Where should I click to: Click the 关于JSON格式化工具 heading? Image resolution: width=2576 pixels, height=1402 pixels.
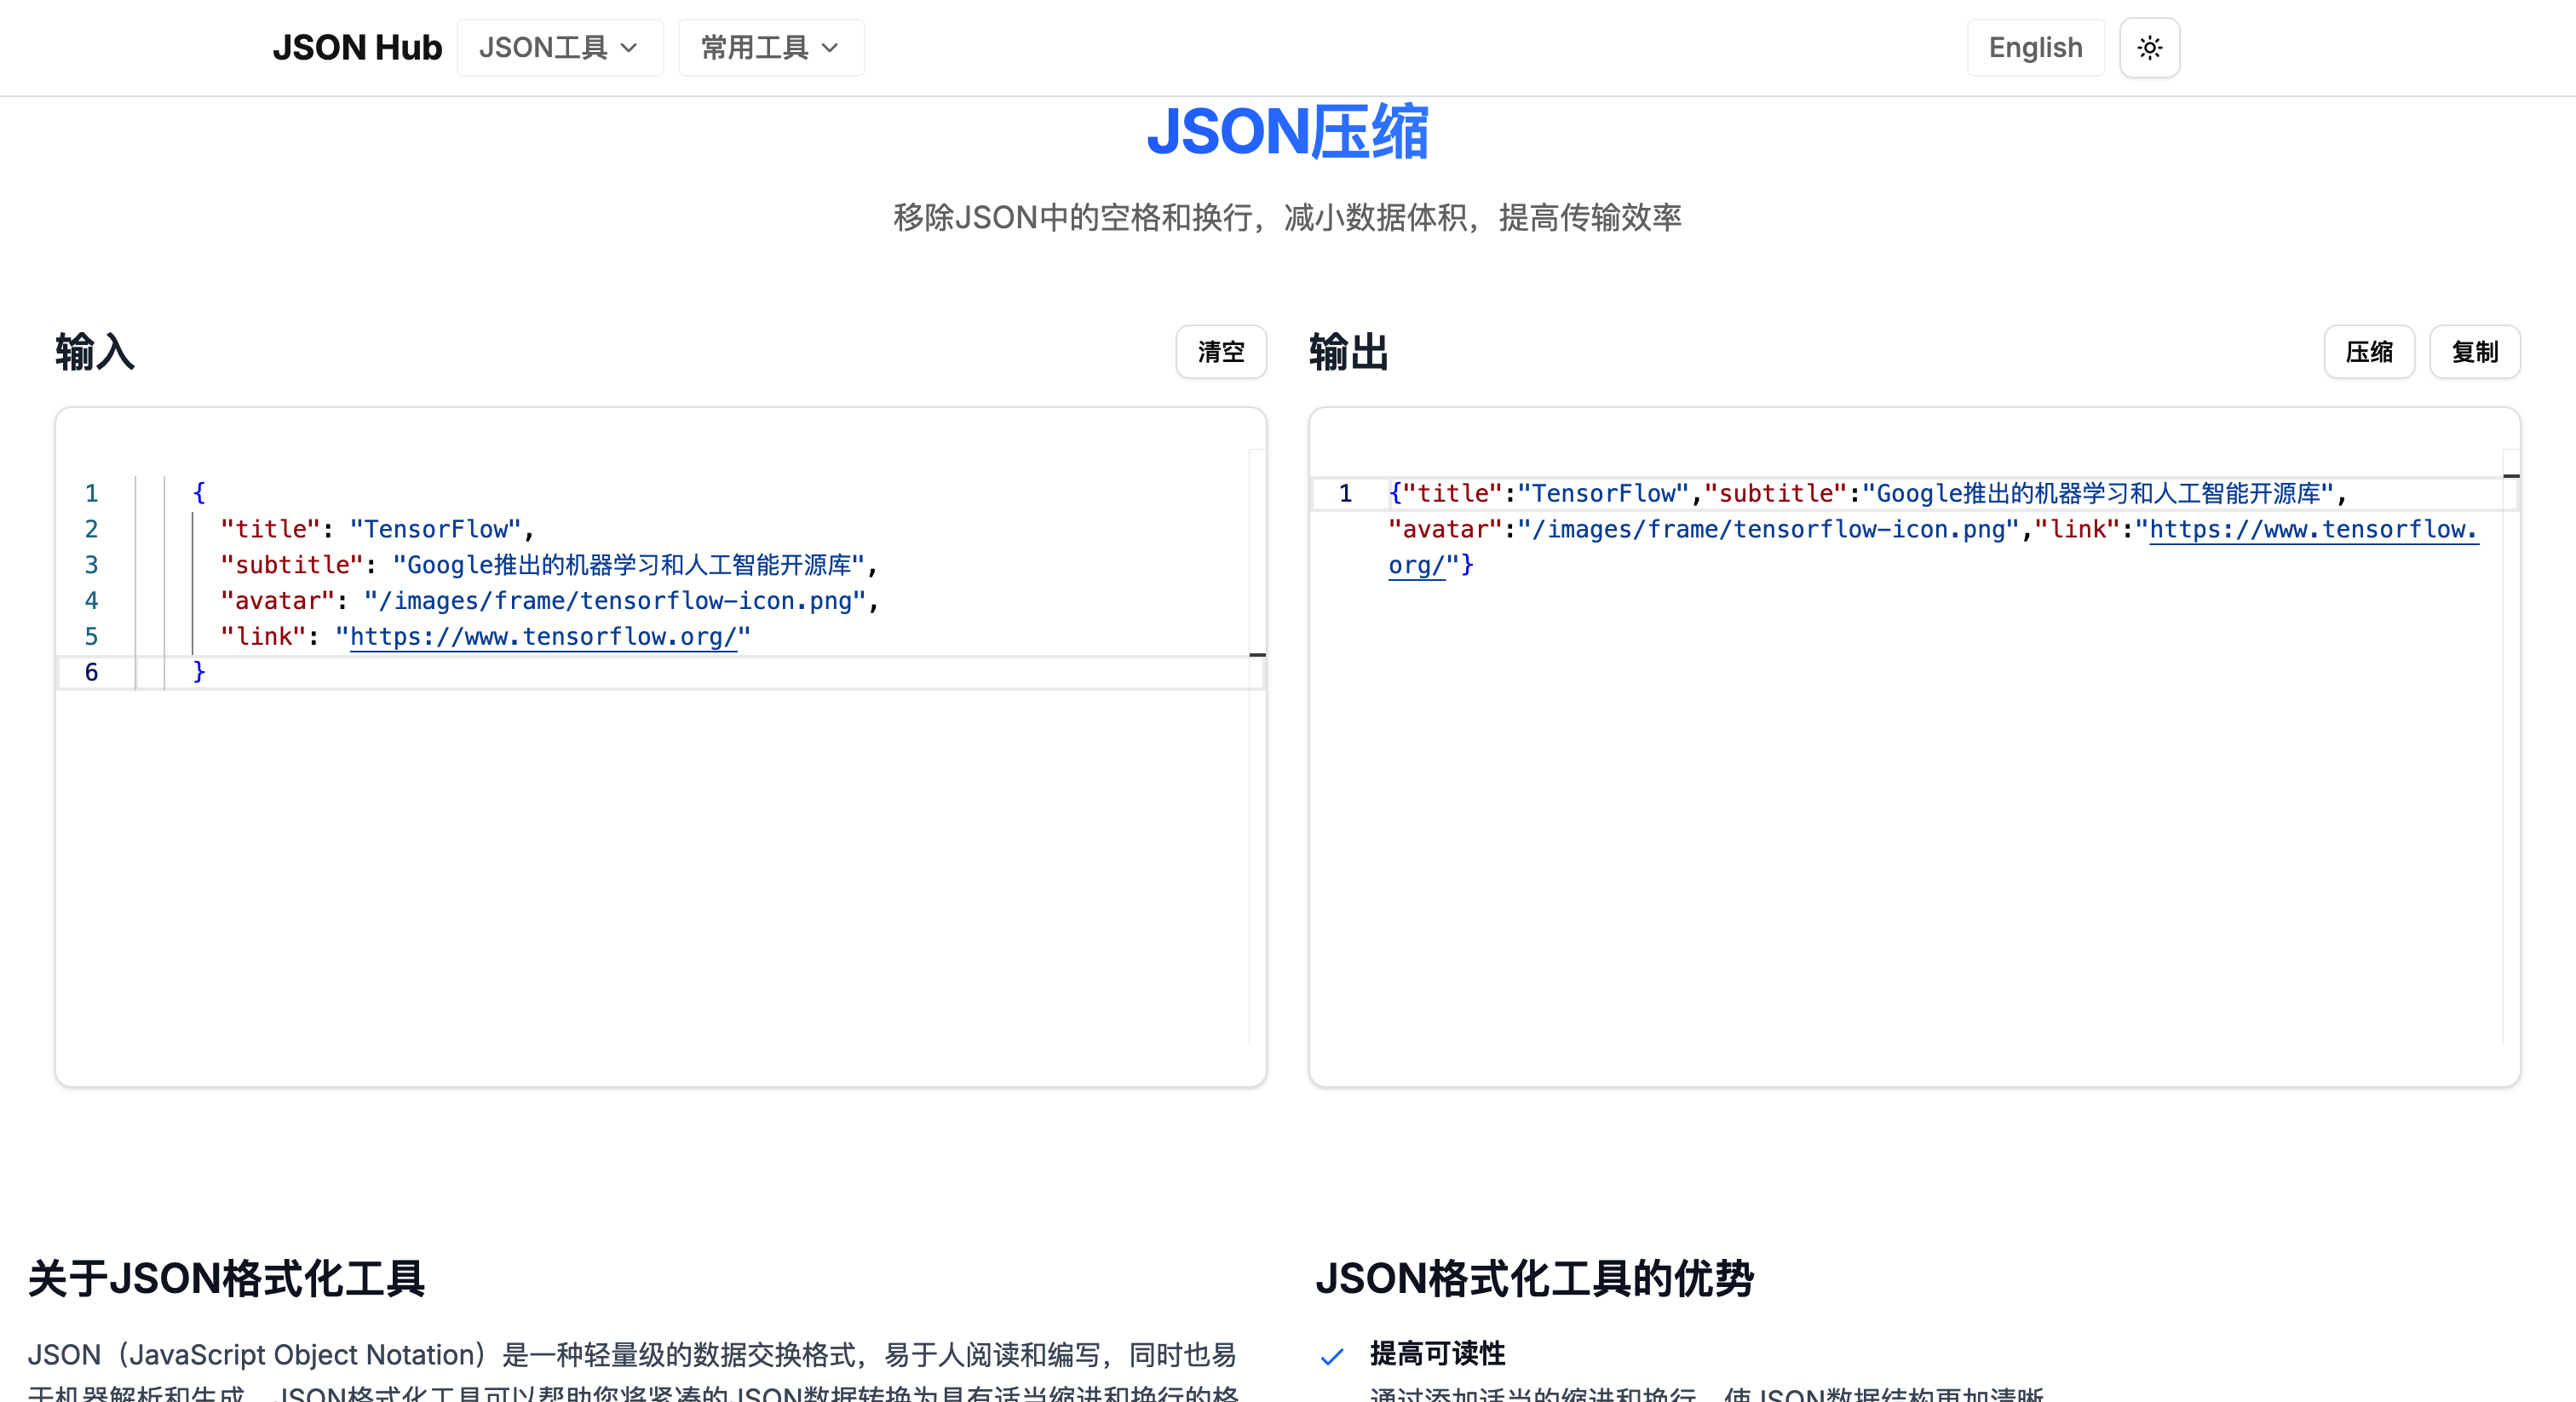[227, 1278]
